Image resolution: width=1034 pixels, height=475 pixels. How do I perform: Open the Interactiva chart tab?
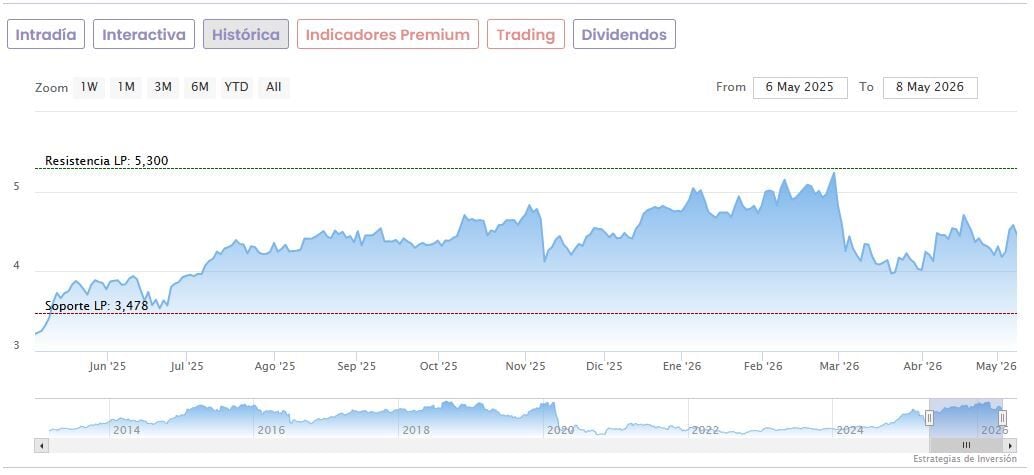pyautogui.click(x=144, y=34)
